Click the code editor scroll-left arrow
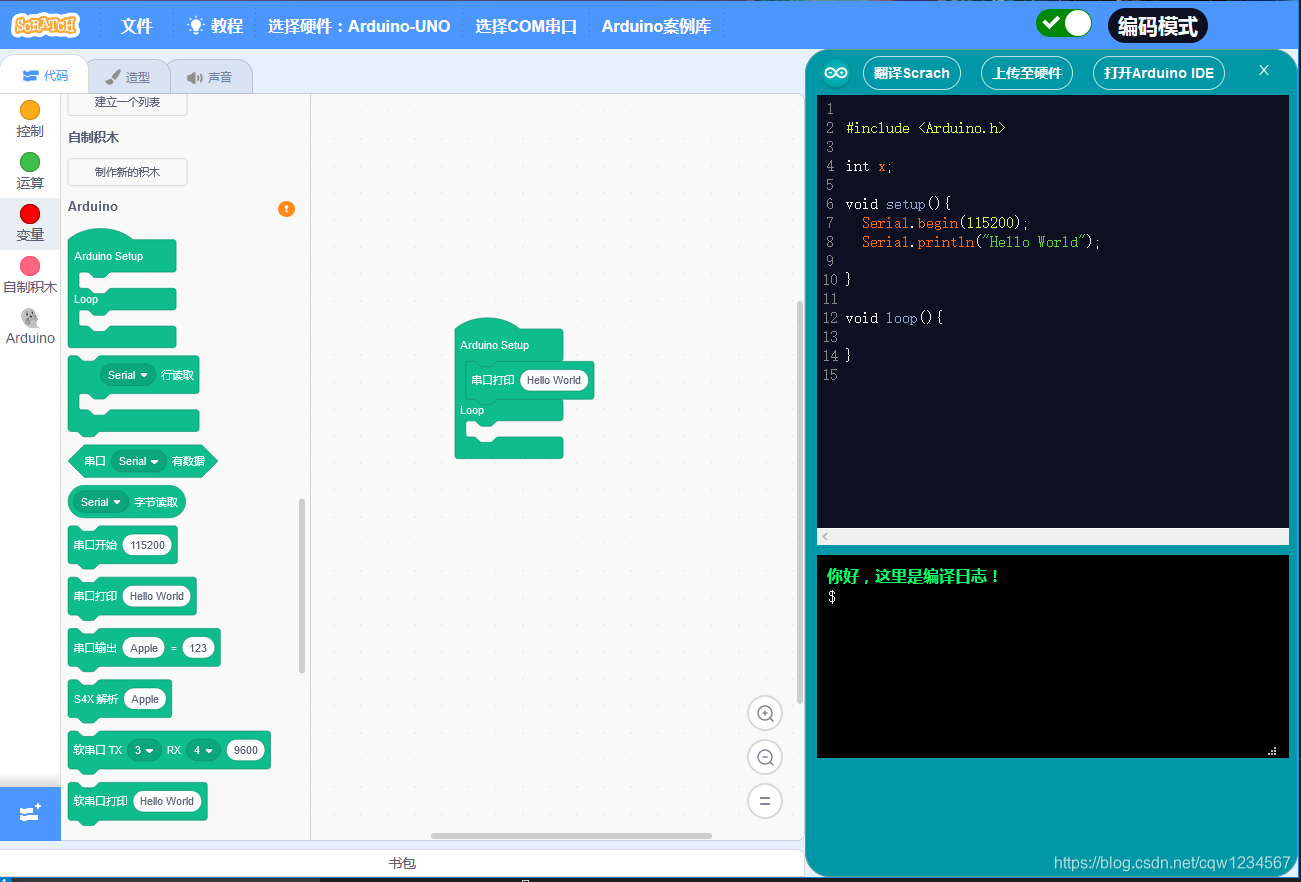Screen dimensions: 1301x882 coord(825,537)
